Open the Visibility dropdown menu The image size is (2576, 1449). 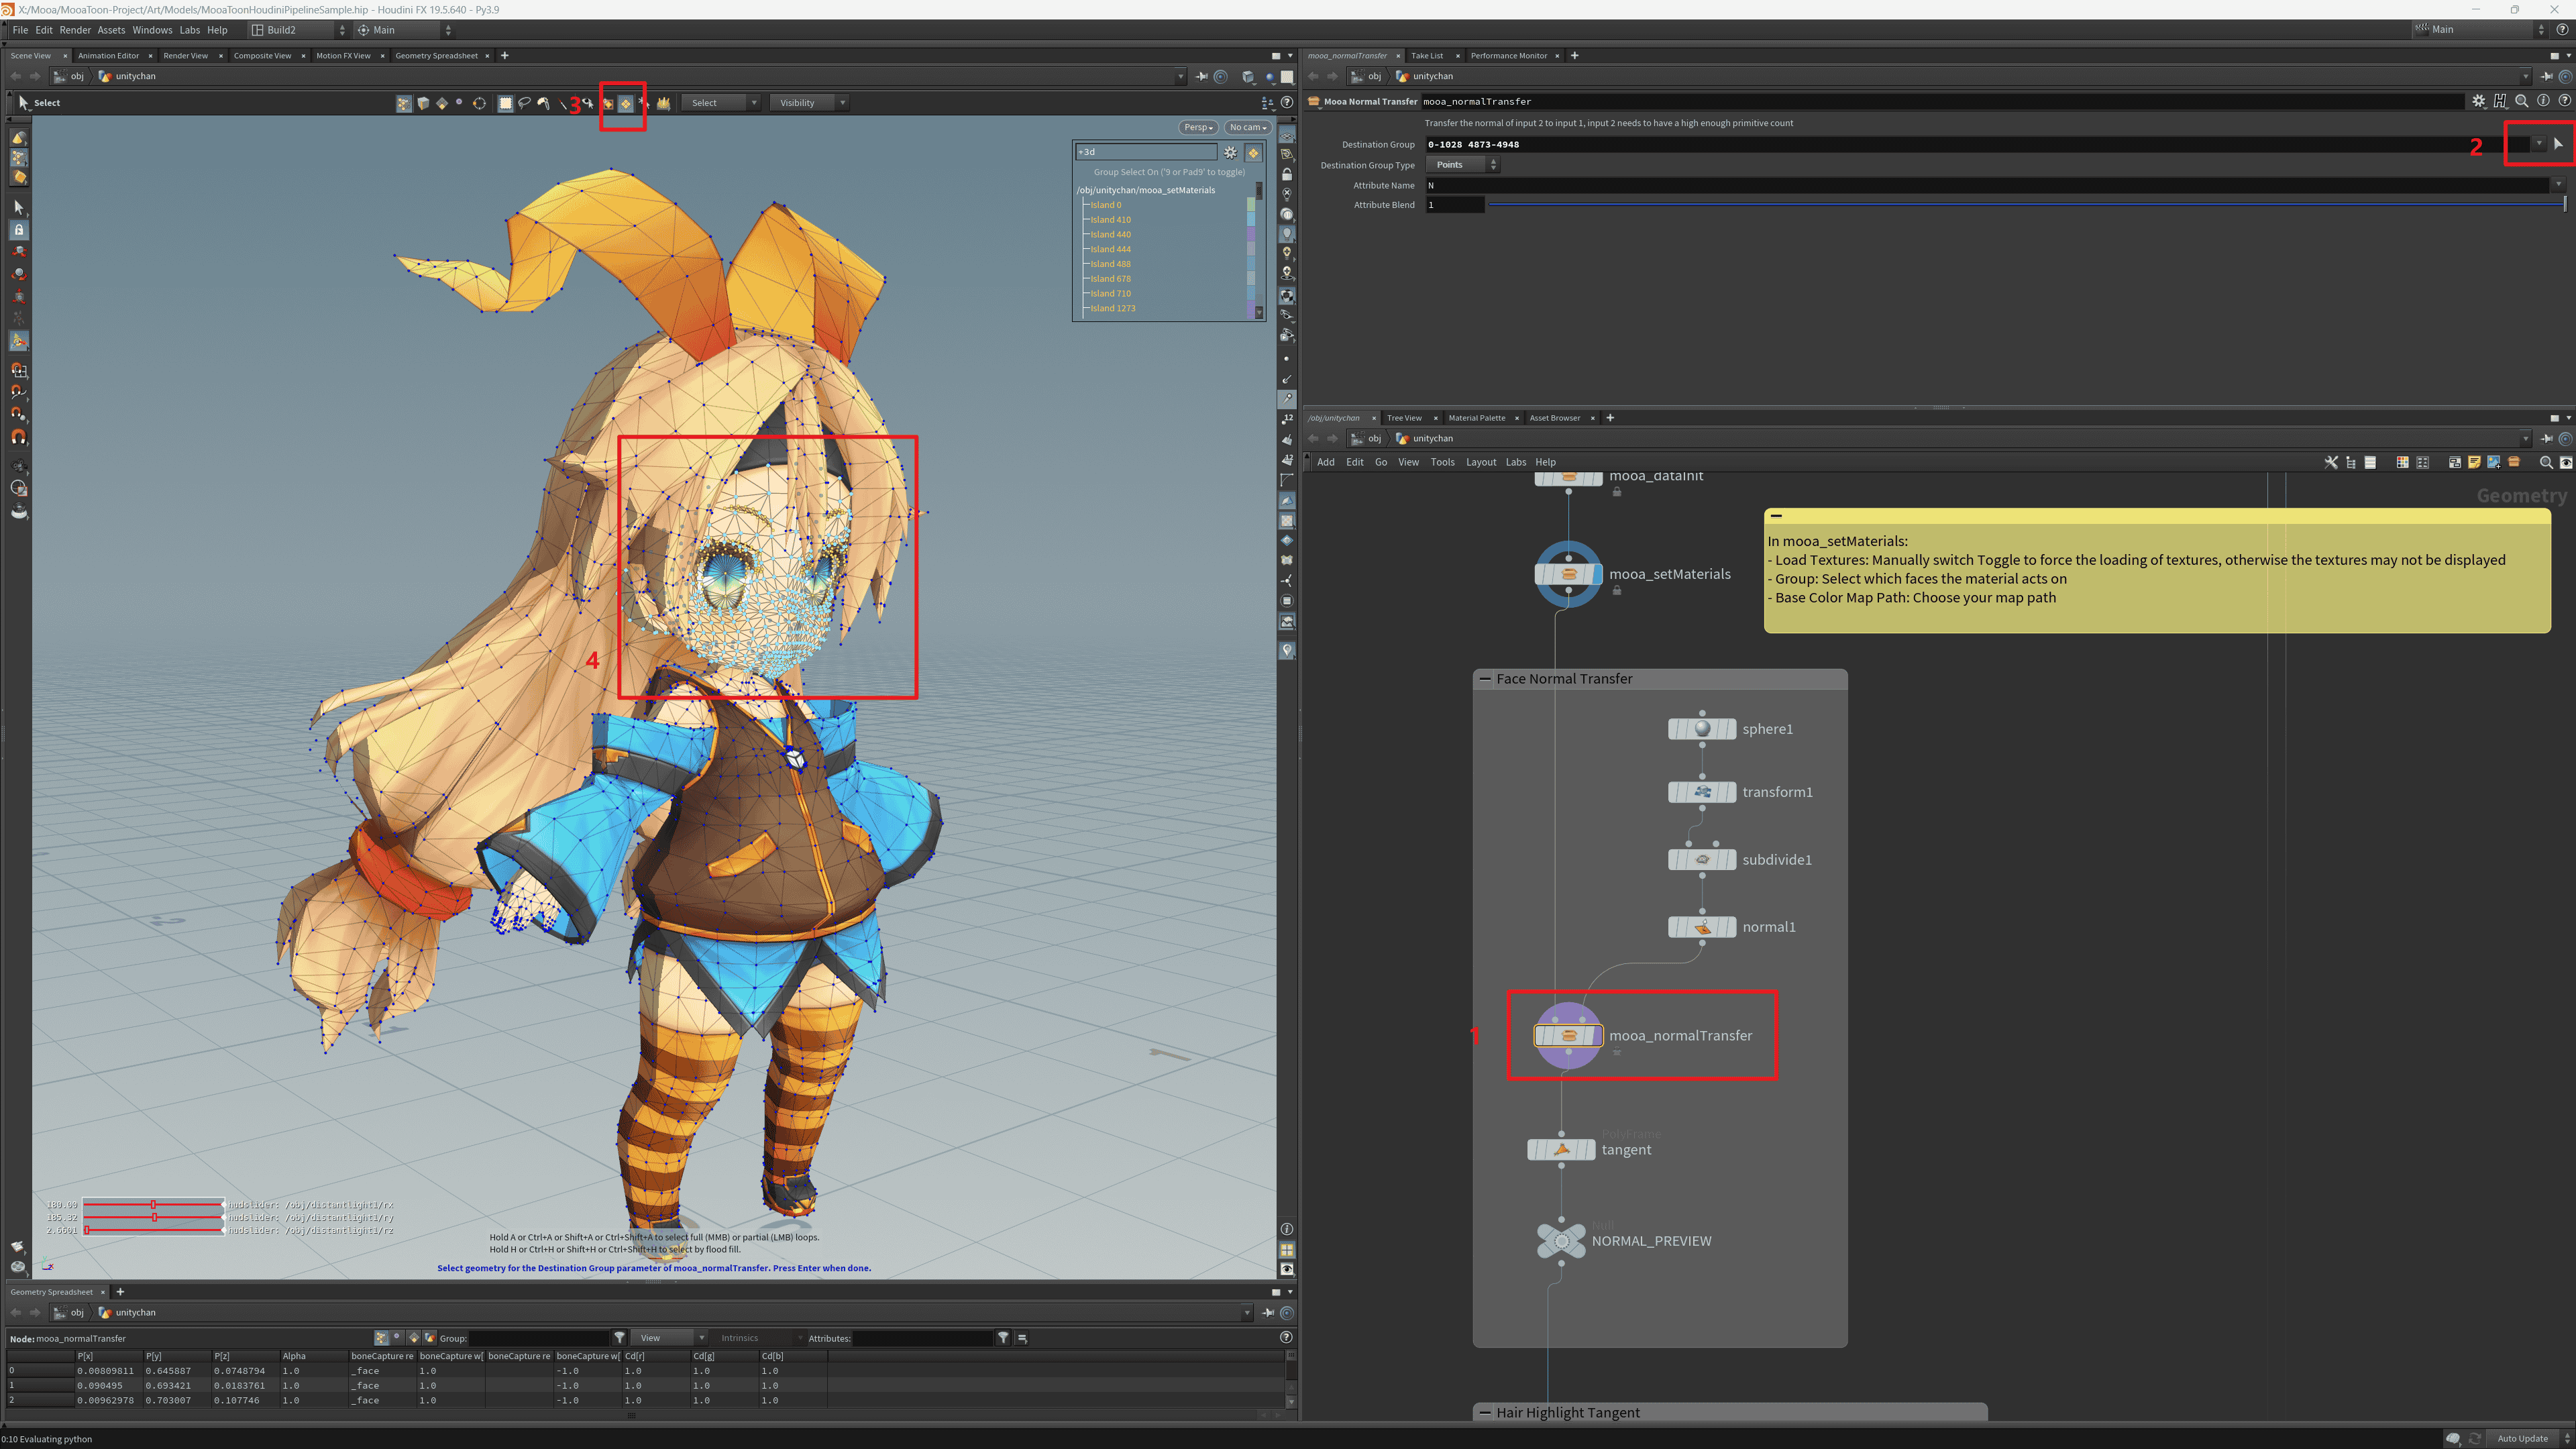click(810, 103)
